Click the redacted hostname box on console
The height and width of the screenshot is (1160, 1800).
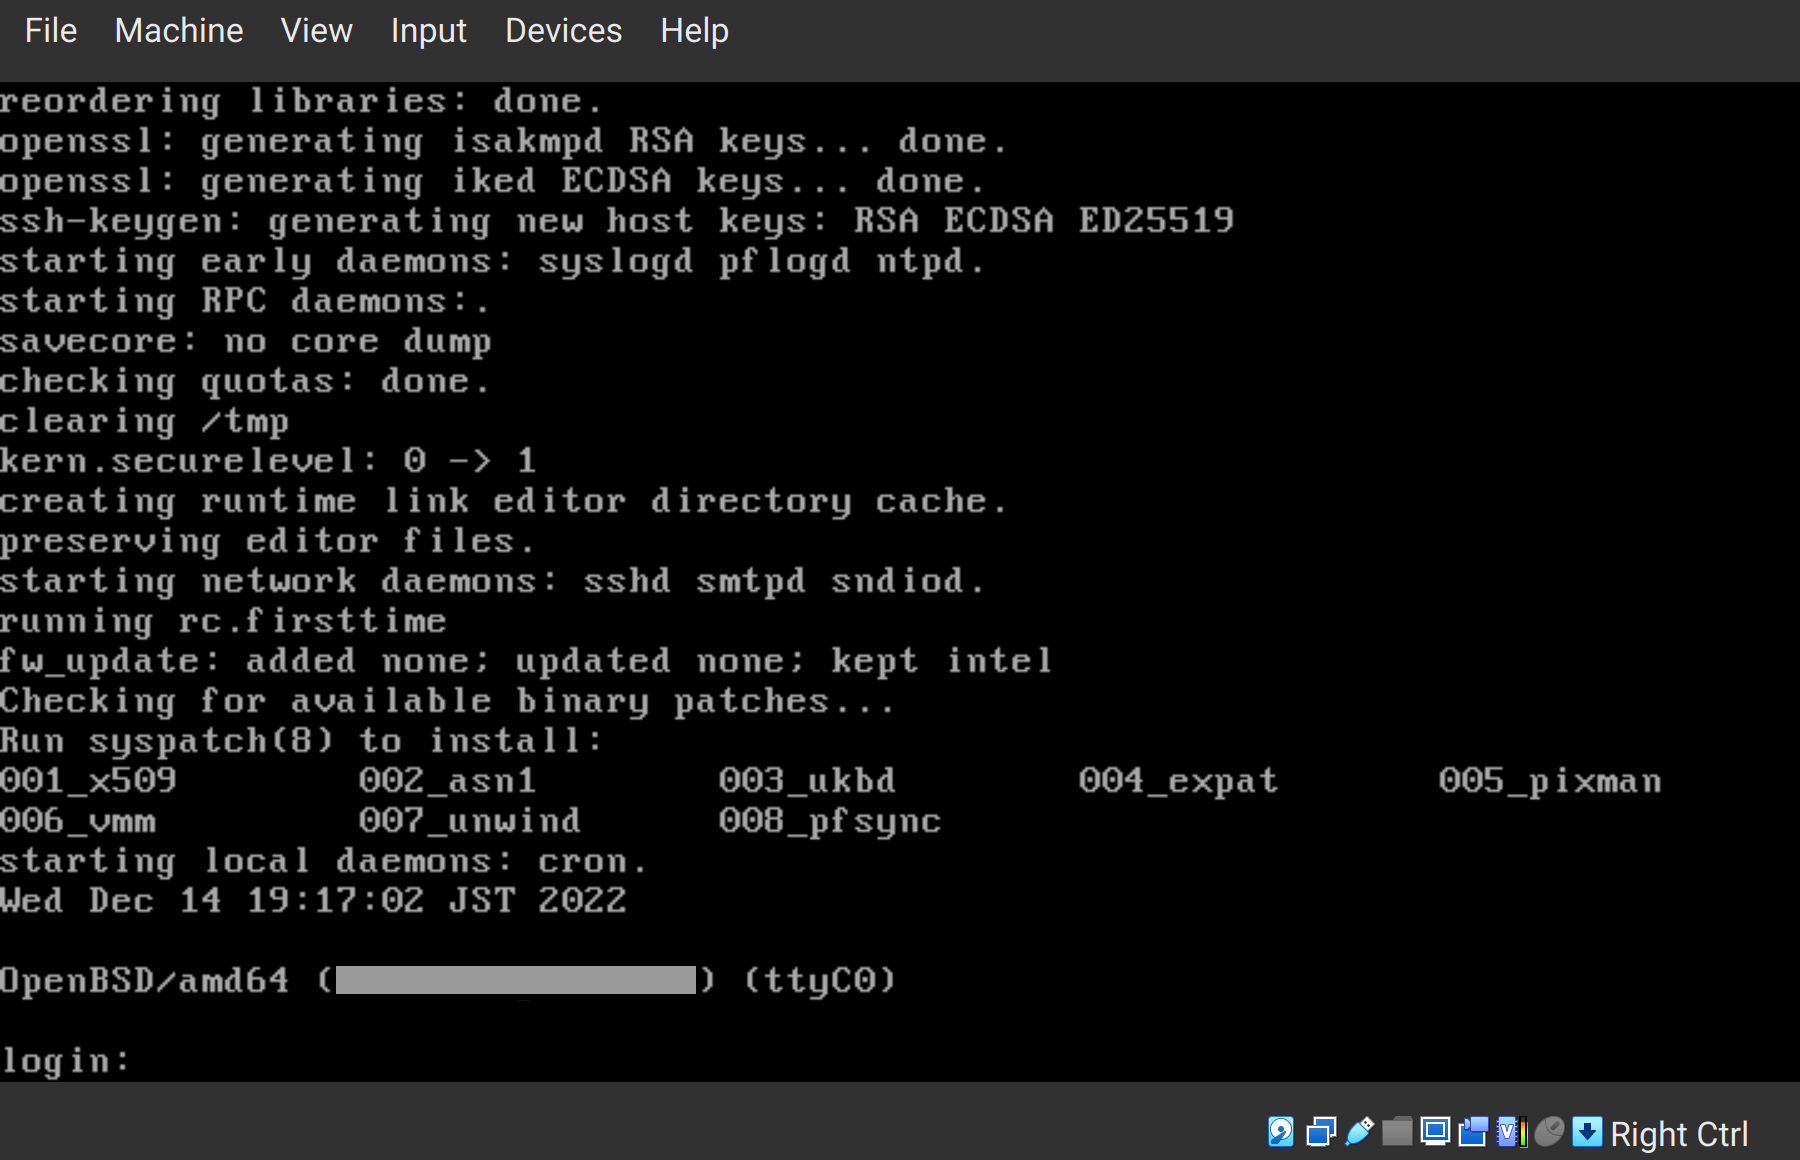coord(515,980)
